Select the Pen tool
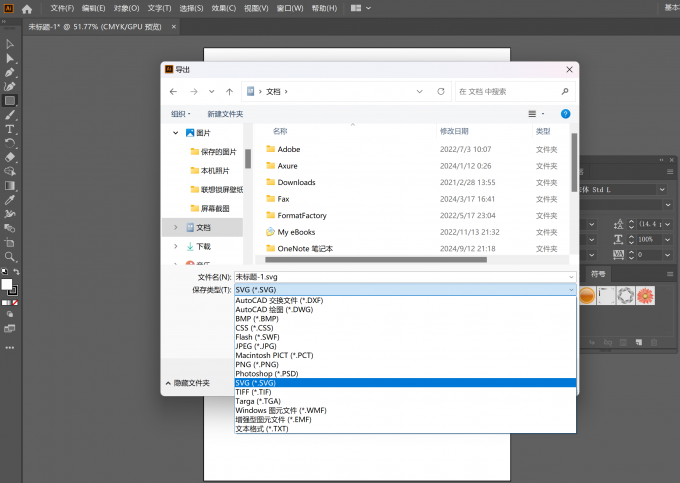 point(10,72)
